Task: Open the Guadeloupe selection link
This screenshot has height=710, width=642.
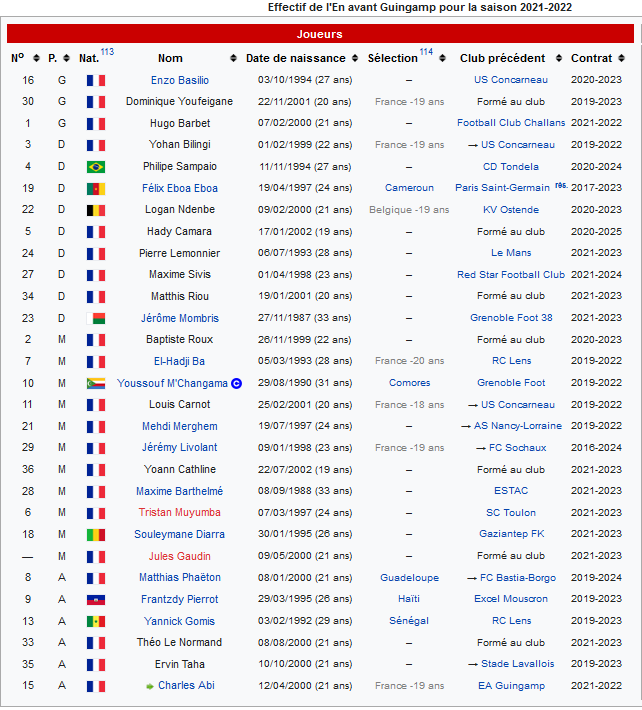Action: tap(409, 578)
